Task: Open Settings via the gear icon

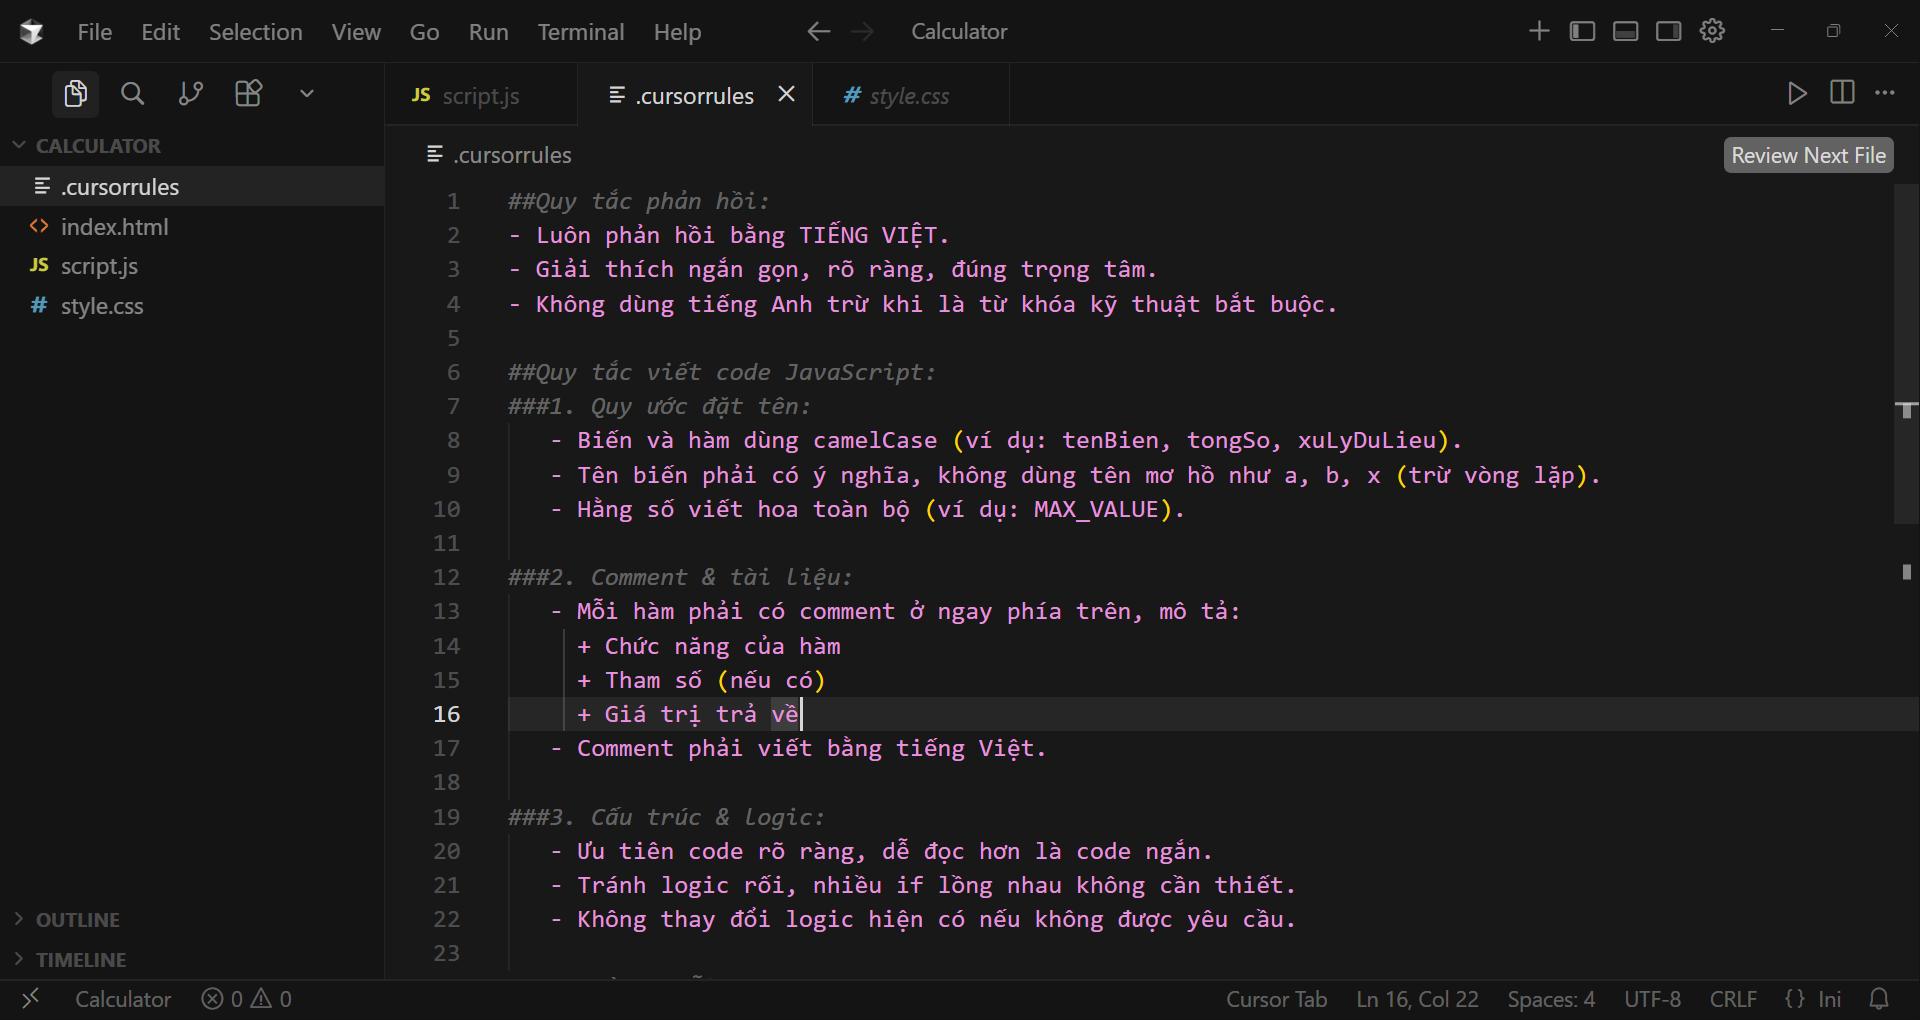Action: click(1712, 31)
